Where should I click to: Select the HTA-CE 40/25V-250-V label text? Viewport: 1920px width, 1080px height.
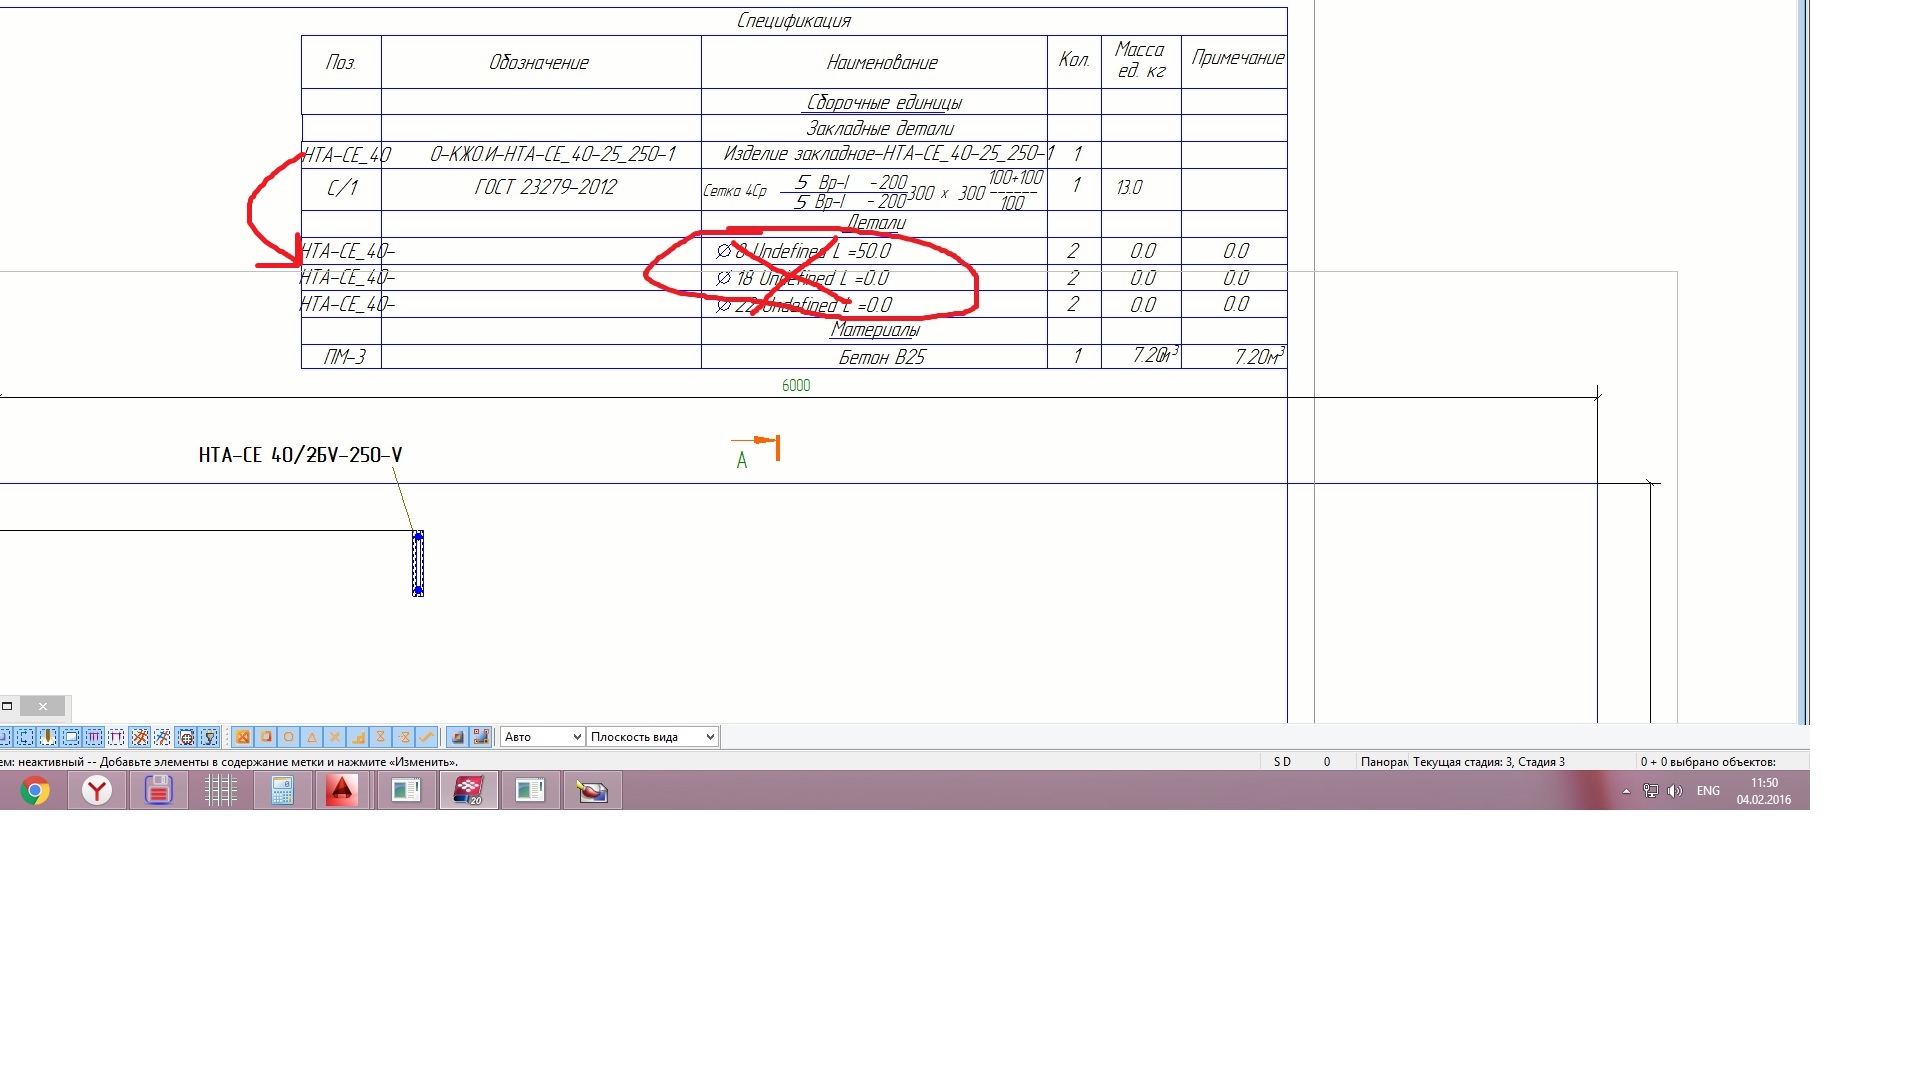pos(300,455)
